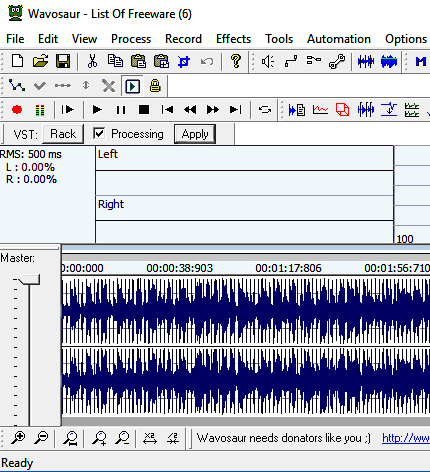Viewport: 430px width, 472px height.
Task: Cut selection with the scissors icon
Action: coord(92,61)
